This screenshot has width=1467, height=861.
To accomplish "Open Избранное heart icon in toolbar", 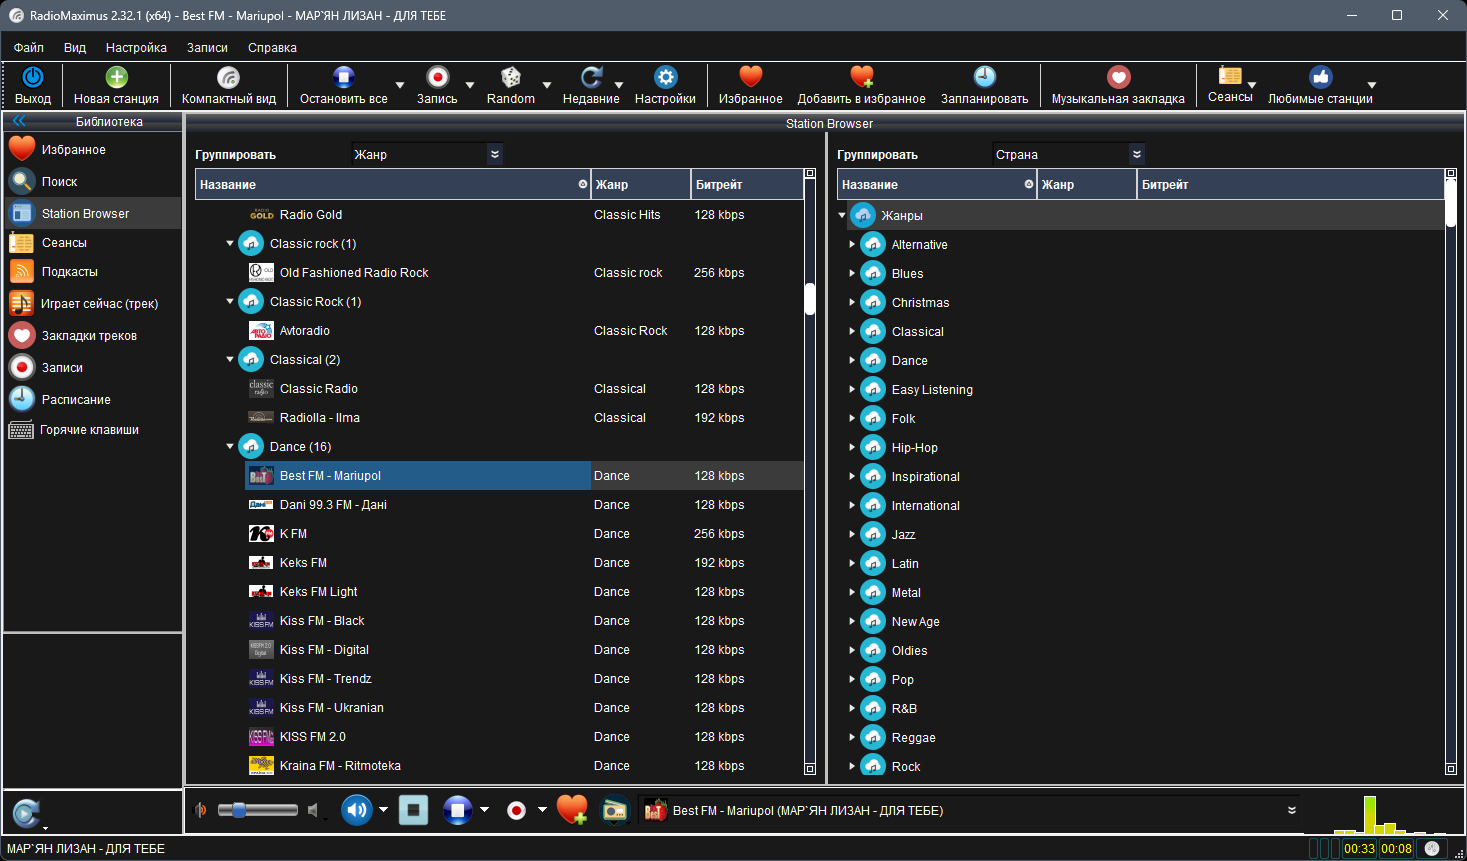I will (x=751, y=77).
